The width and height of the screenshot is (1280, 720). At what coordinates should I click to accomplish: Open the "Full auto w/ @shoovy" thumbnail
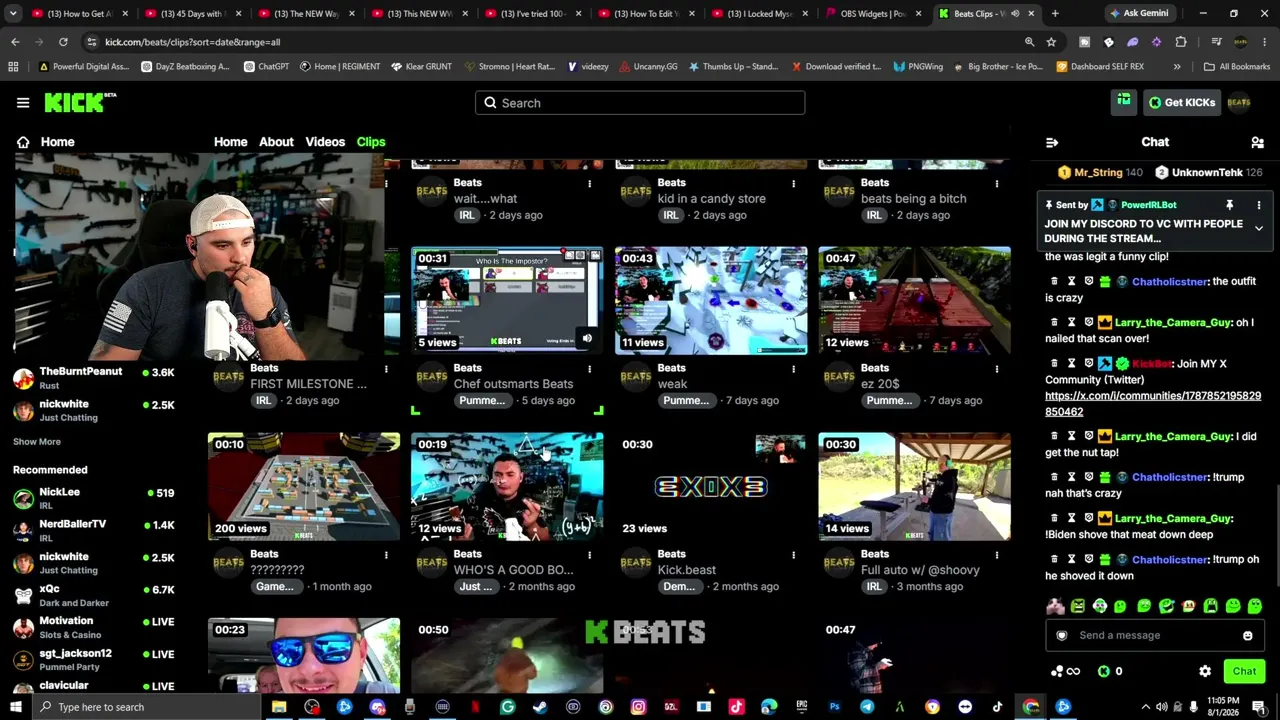pyautogui.click(x=915, y=487)
